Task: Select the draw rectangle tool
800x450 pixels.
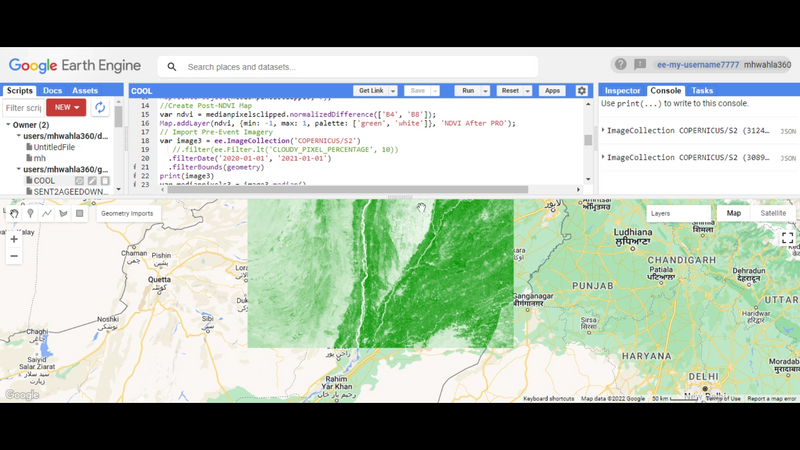Action: (x=80, y=213)
